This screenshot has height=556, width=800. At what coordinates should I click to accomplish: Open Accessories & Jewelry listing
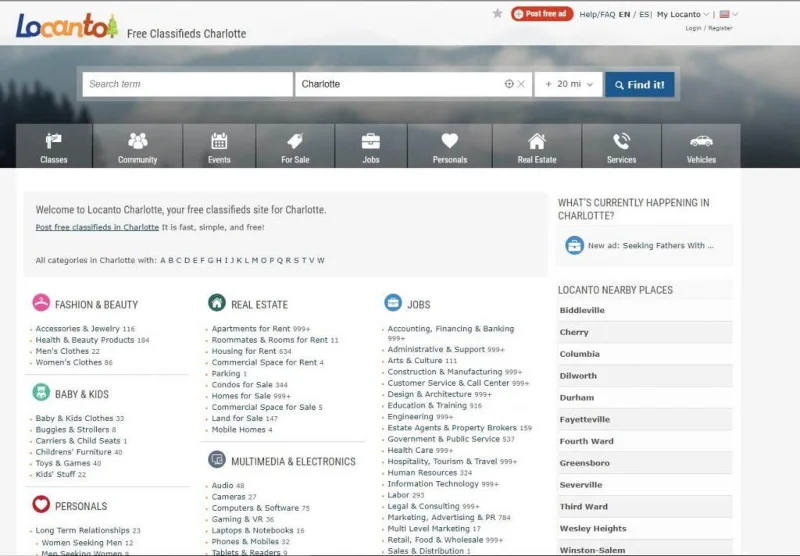coord(78,329)
